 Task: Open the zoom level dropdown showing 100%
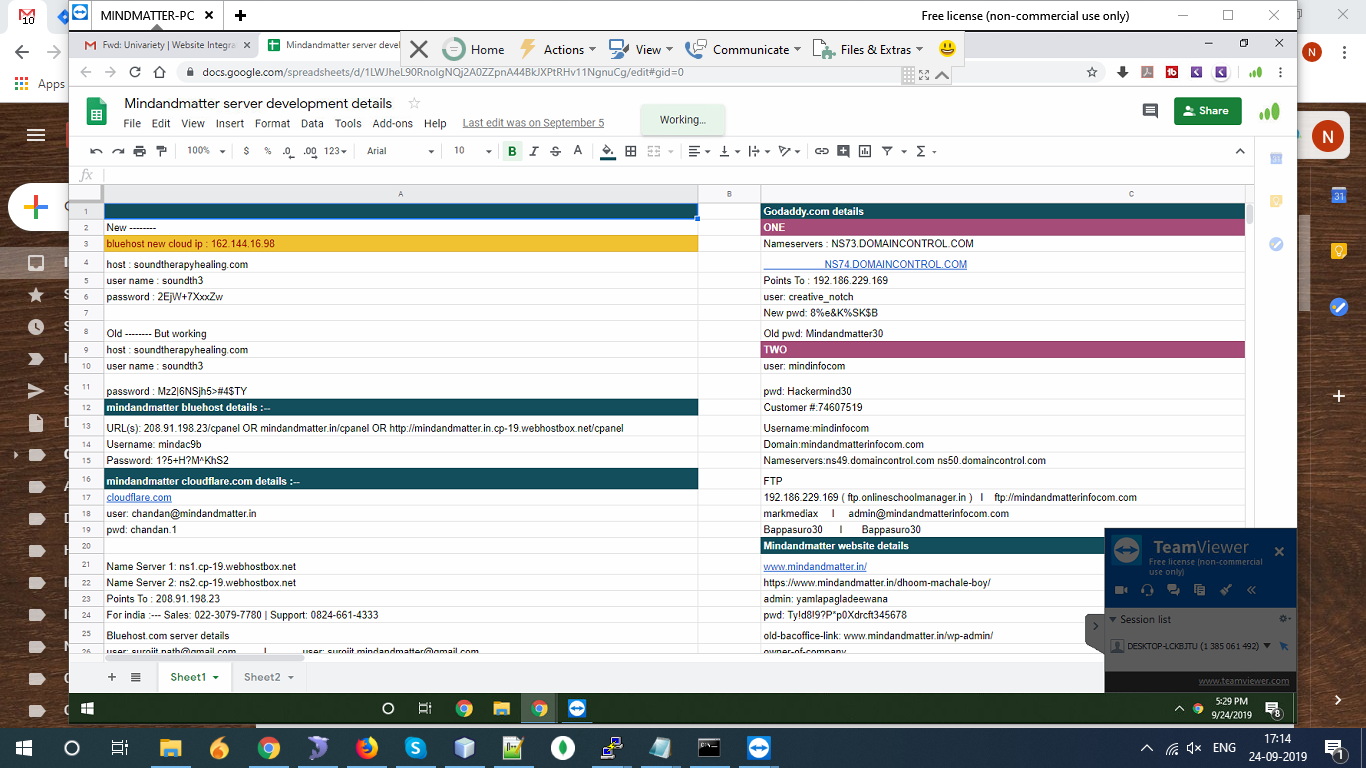[x=205, y=151]
